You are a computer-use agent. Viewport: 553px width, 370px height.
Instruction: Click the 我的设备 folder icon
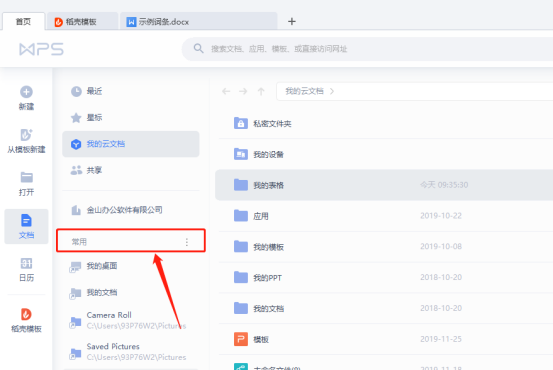coord(241,154)
